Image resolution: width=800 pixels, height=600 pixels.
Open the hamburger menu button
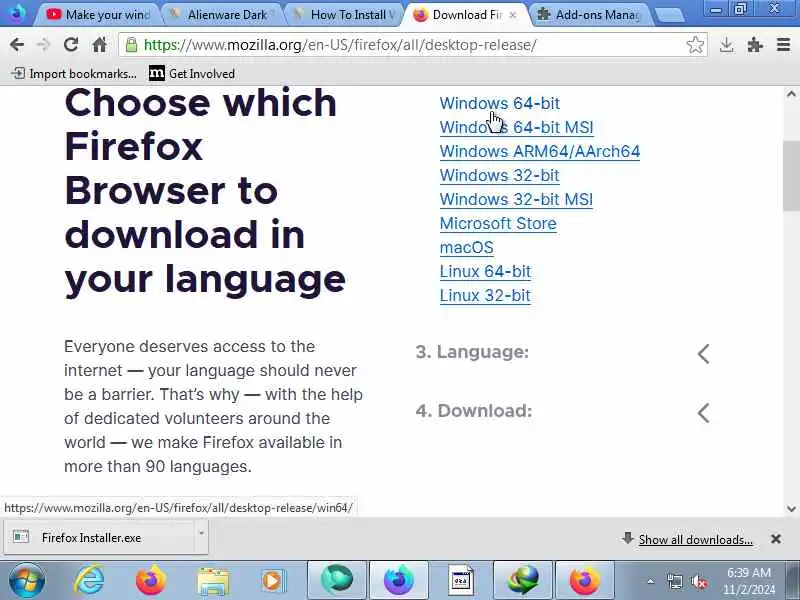783,45
